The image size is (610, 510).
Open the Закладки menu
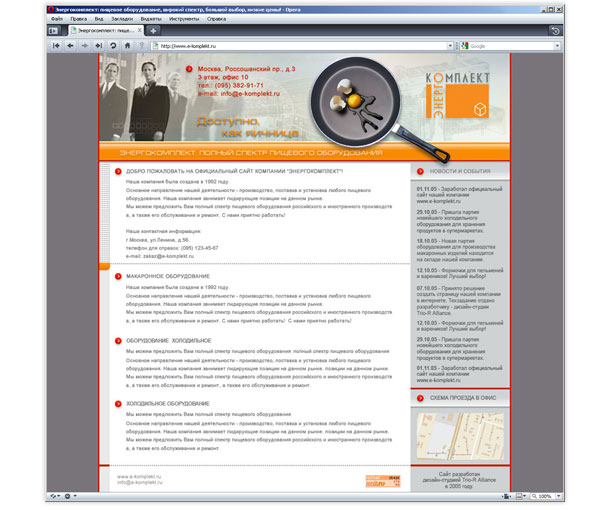[x=122, y=19]
